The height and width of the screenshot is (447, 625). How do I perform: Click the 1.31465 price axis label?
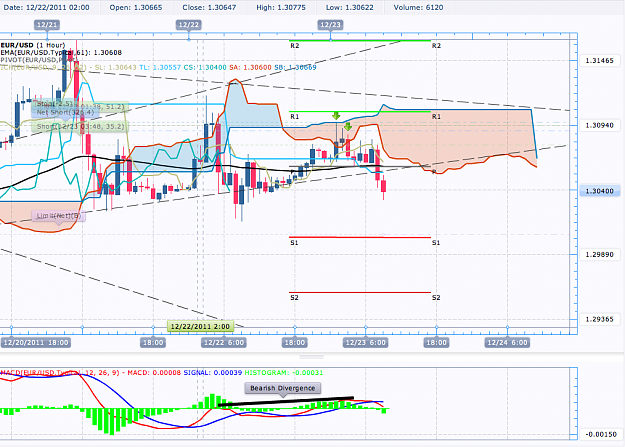tap(599, 61)
